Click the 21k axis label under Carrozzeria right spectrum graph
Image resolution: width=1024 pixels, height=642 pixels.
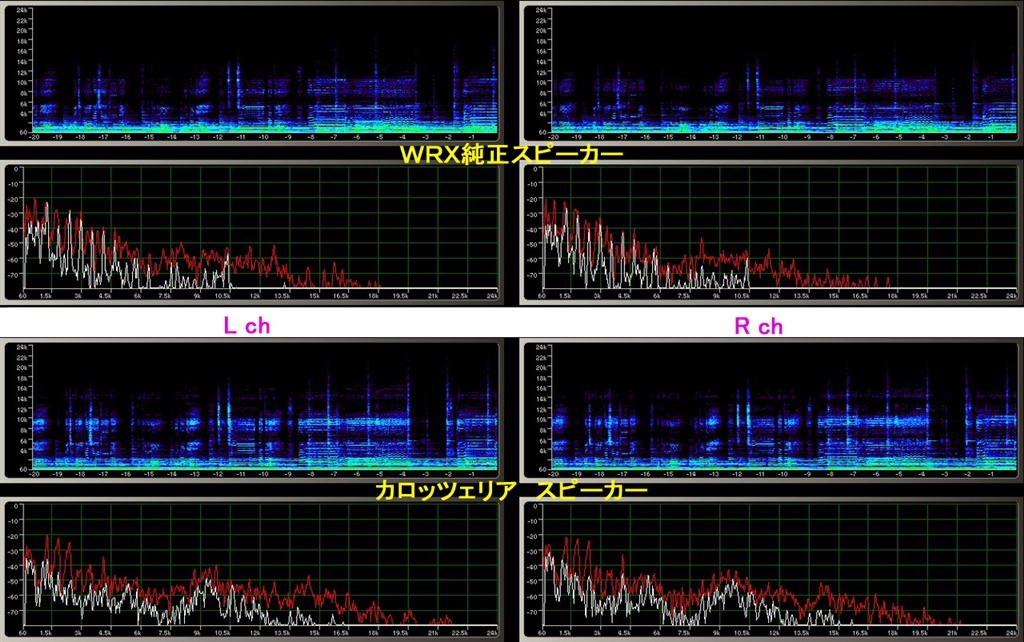click(x=952, y=633)
